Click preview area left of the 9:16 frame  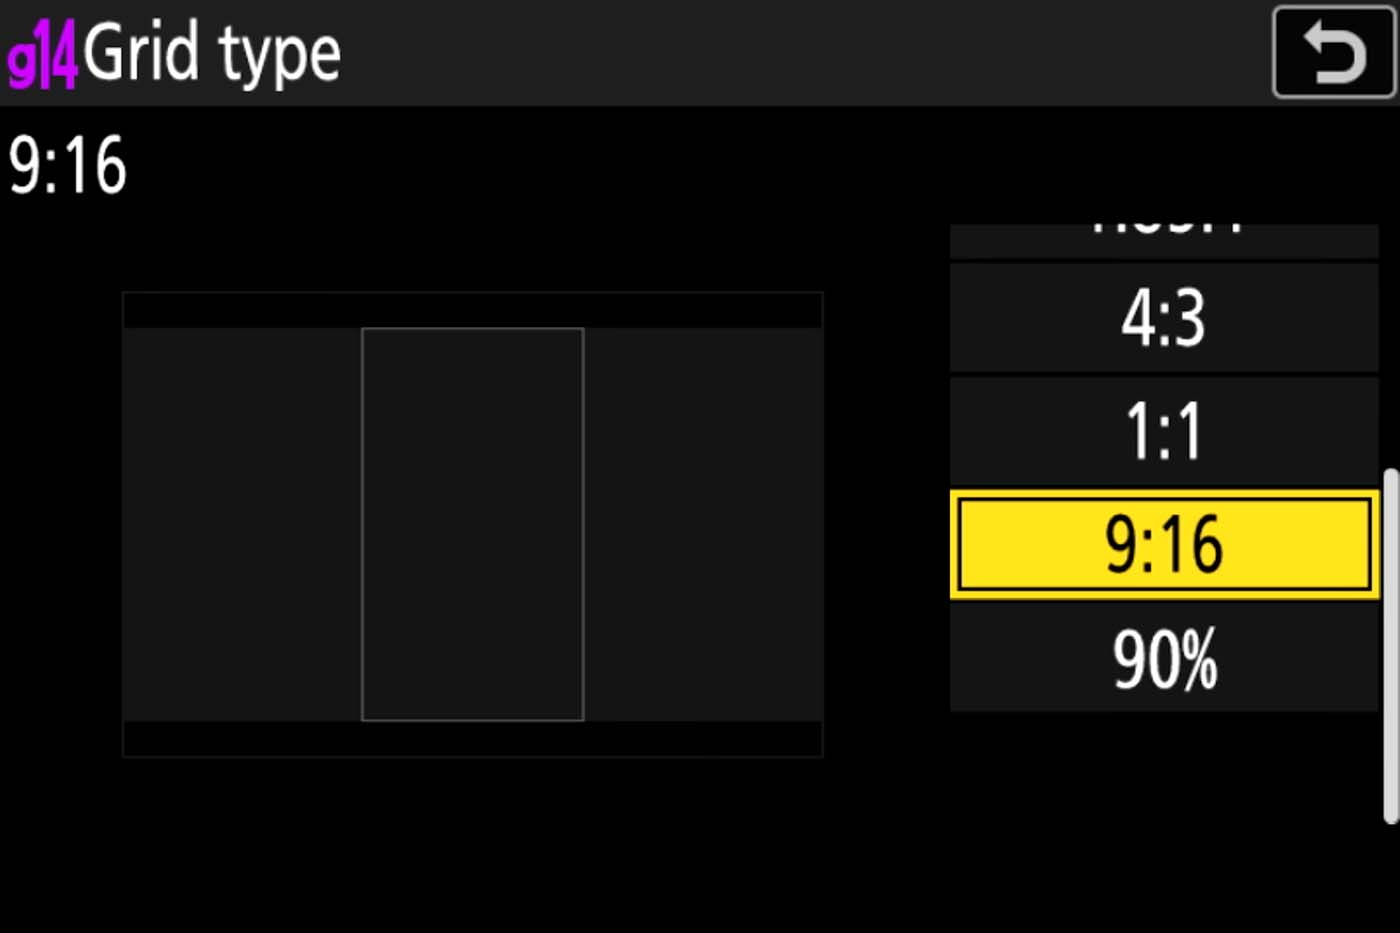point(242,524)
